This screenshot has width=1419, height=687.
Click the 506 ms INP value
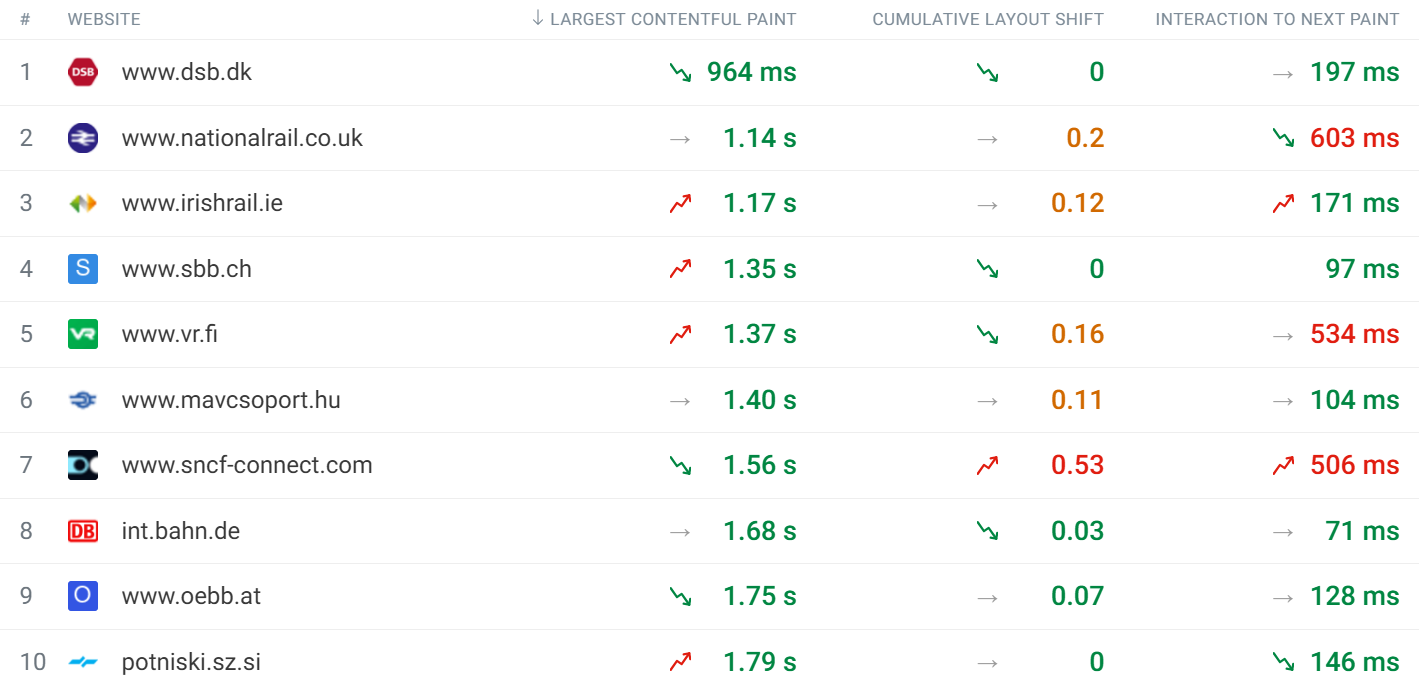click(1355, 465)
